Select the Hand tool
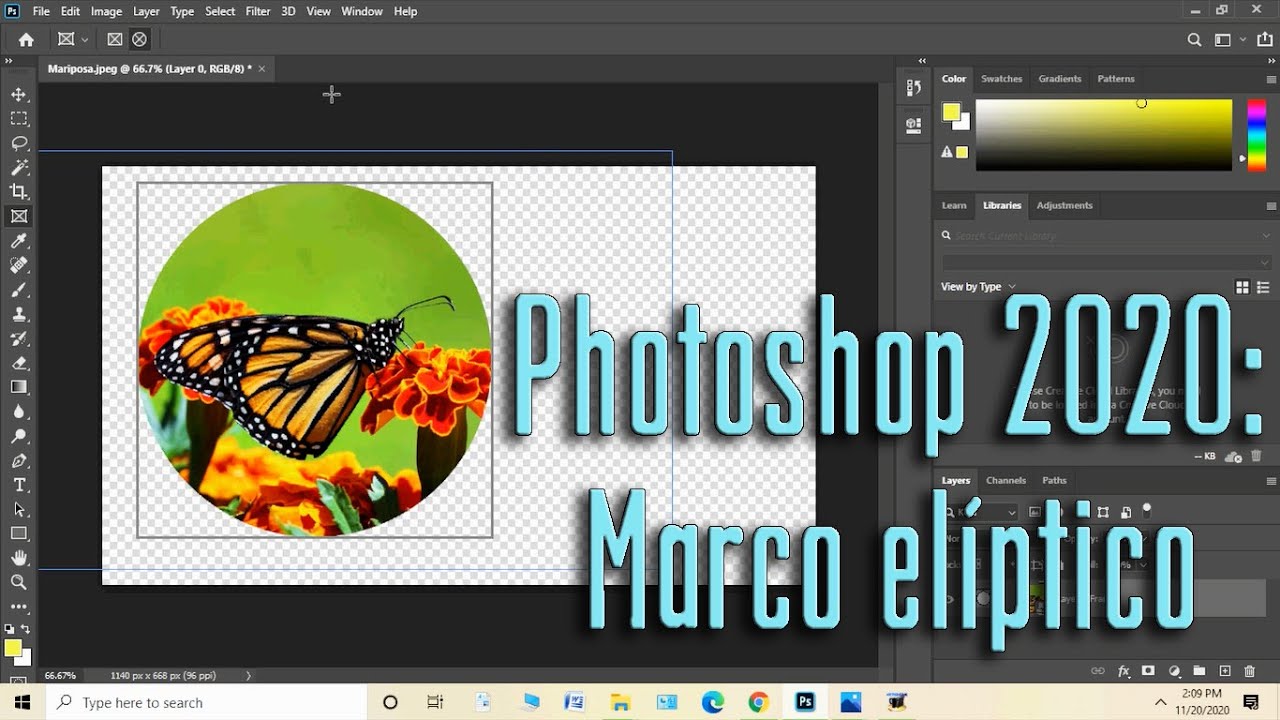Screen dimensions: 1280x720 19,558
